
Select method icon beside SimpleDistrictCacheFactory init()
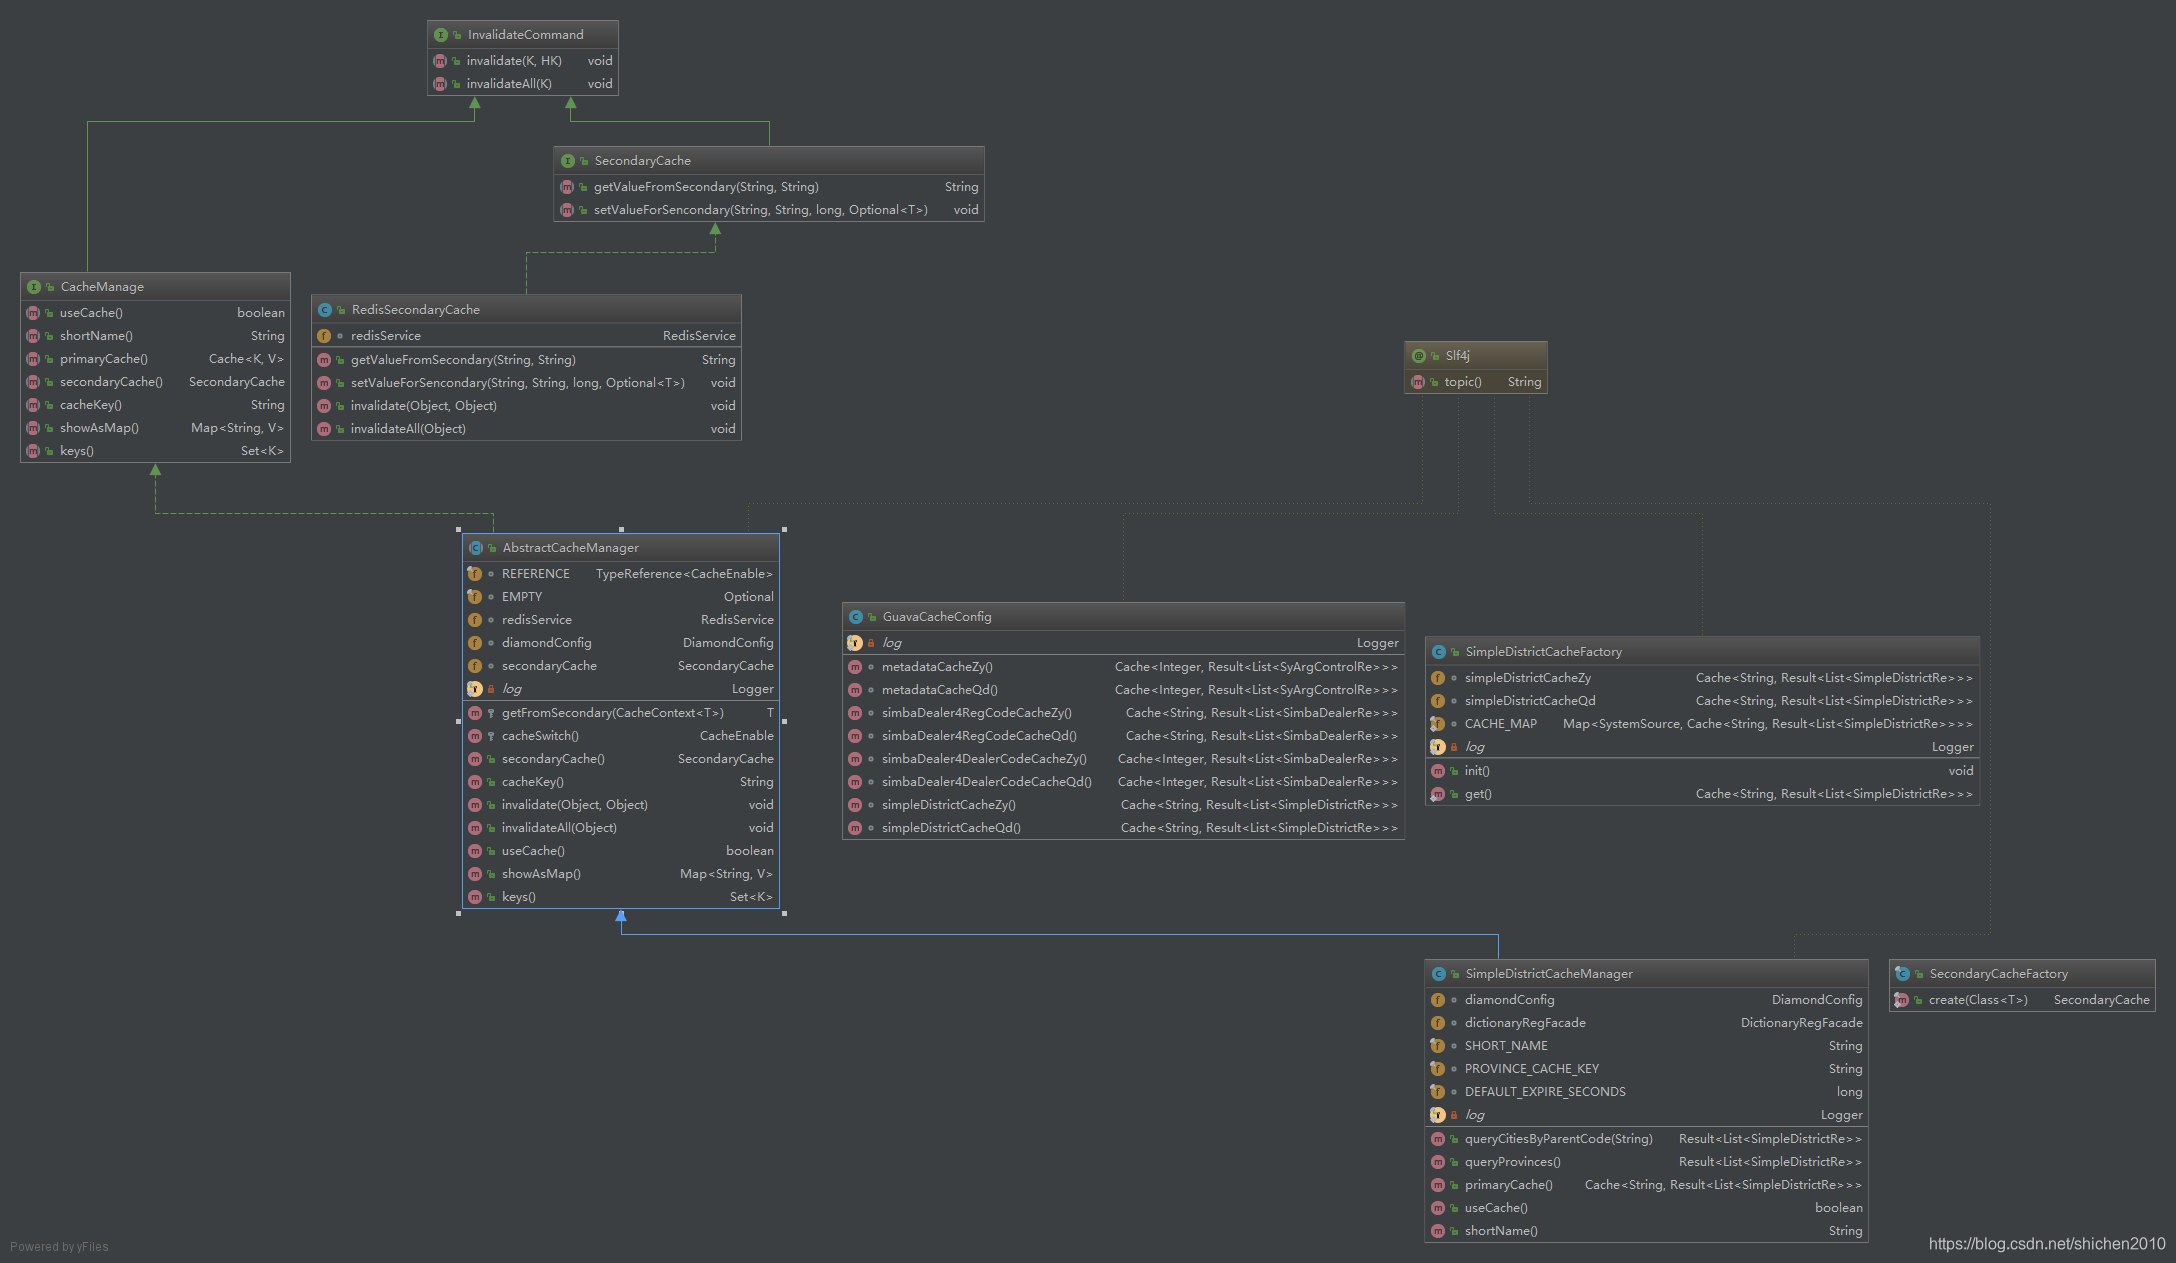(1438, 771)
